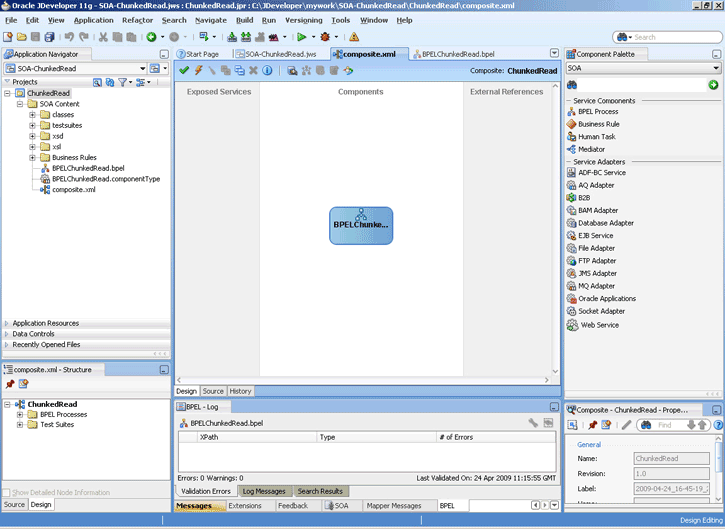Select the Database Adapter in palette
This screenshot has height=529, width=725.
point(605,223)
